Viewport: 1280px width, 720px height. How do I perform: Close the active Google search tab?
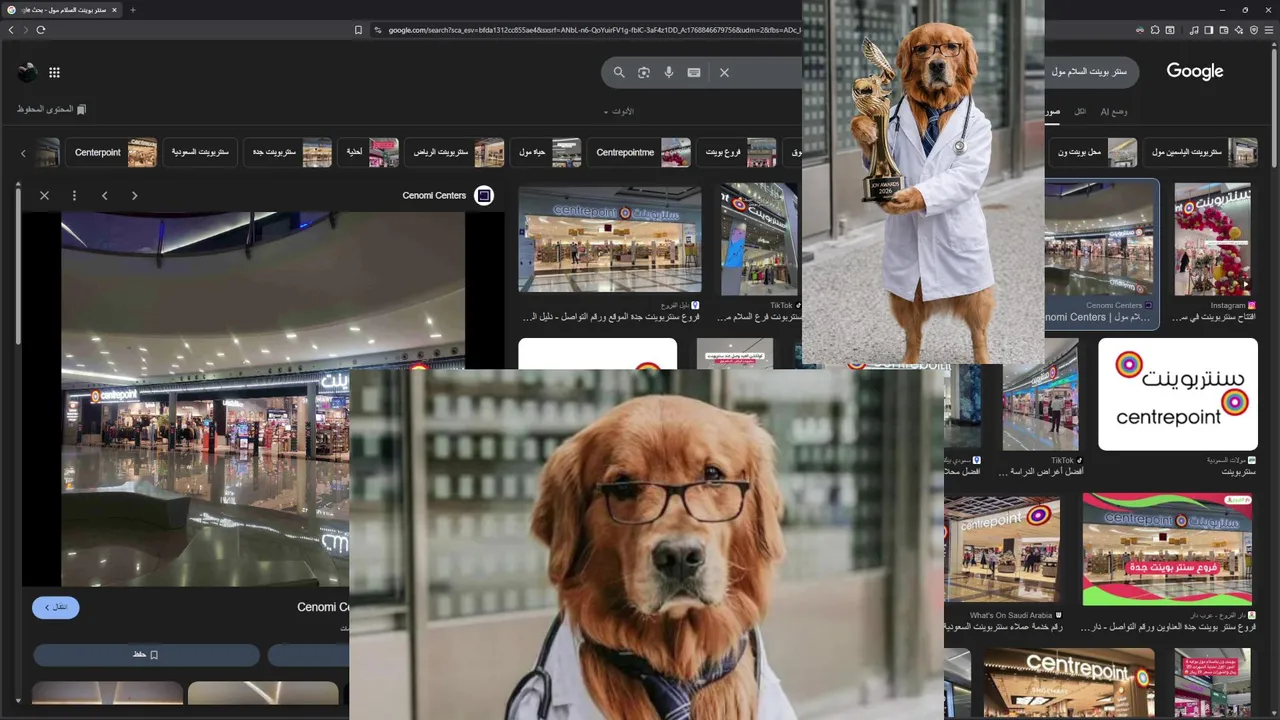[x=114, y=10]
